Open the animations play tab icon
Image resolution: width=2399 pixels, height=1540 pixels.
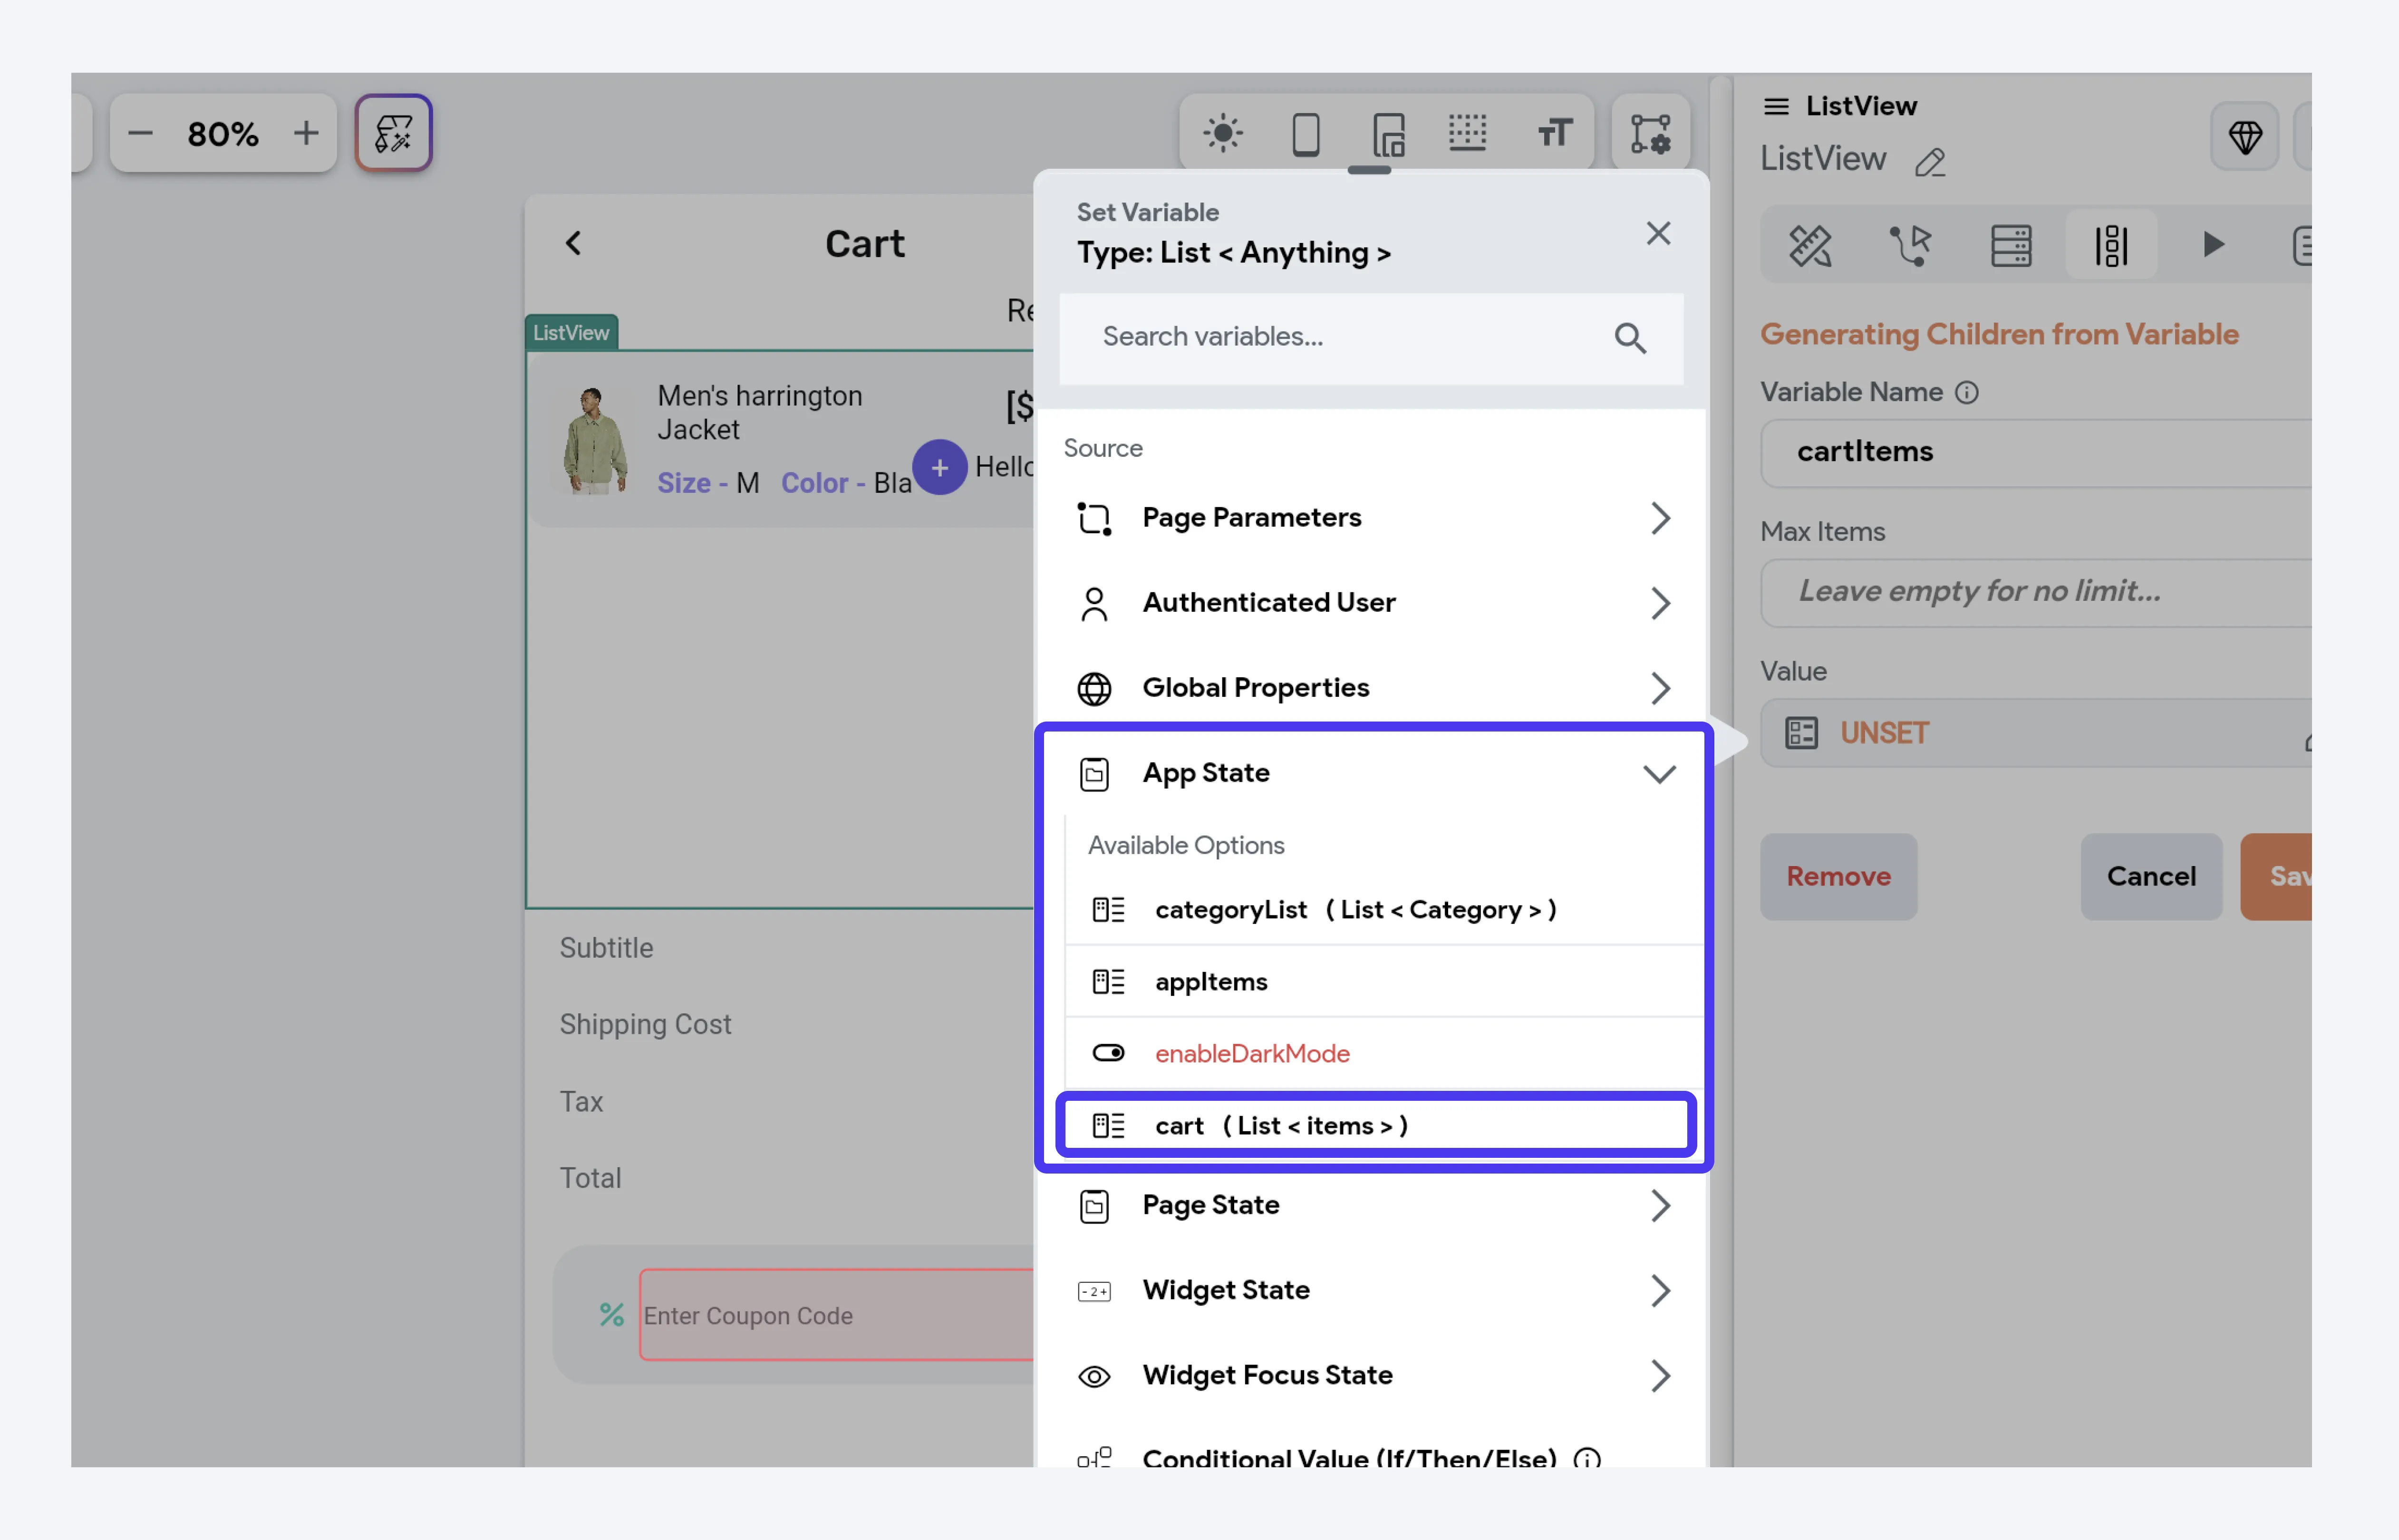click(2213, 245)
